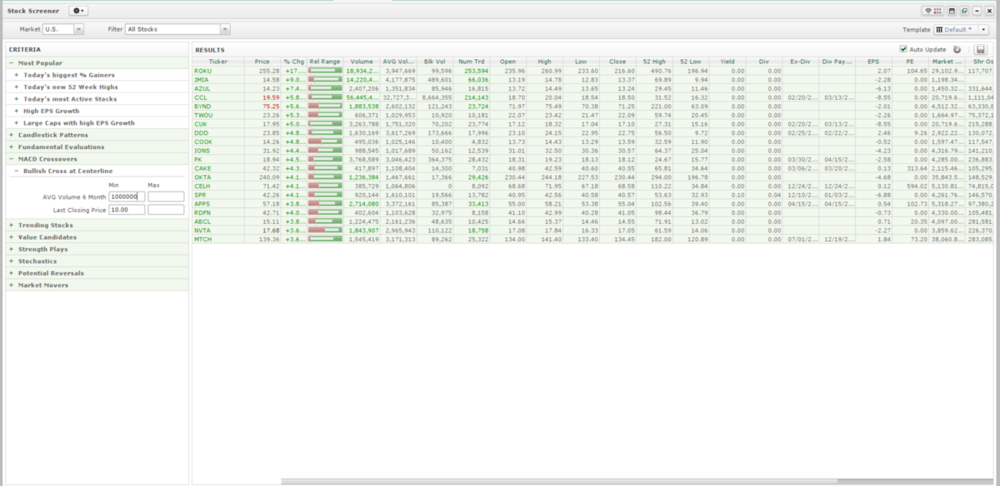Select the CCL ticker row
The width and height of the screenshot is (1000, 486).
[593, 98]
